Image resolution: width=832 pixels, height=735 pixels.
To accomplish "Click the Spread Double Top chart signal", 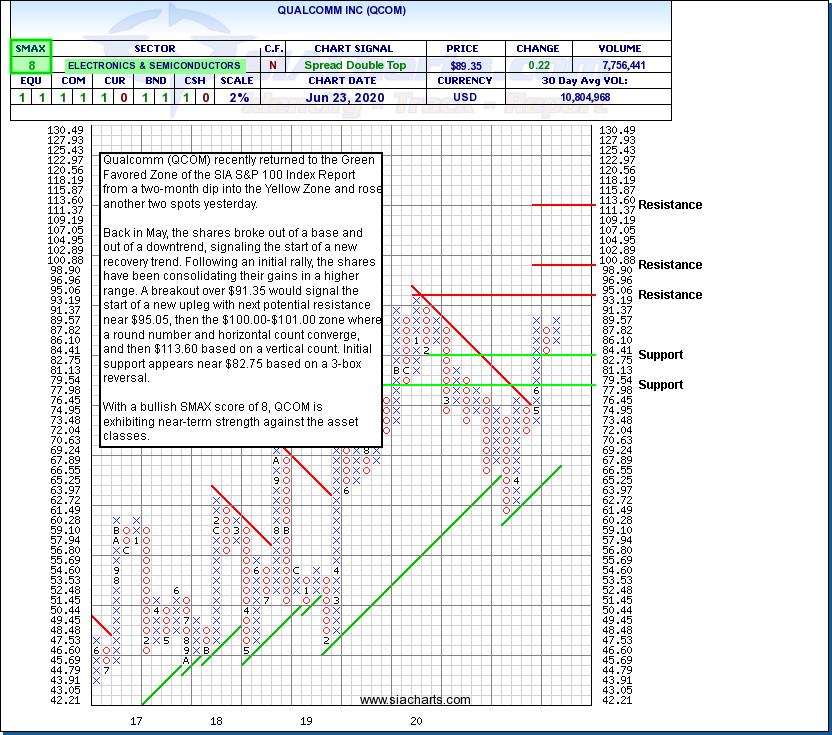I will pos(356,65).
